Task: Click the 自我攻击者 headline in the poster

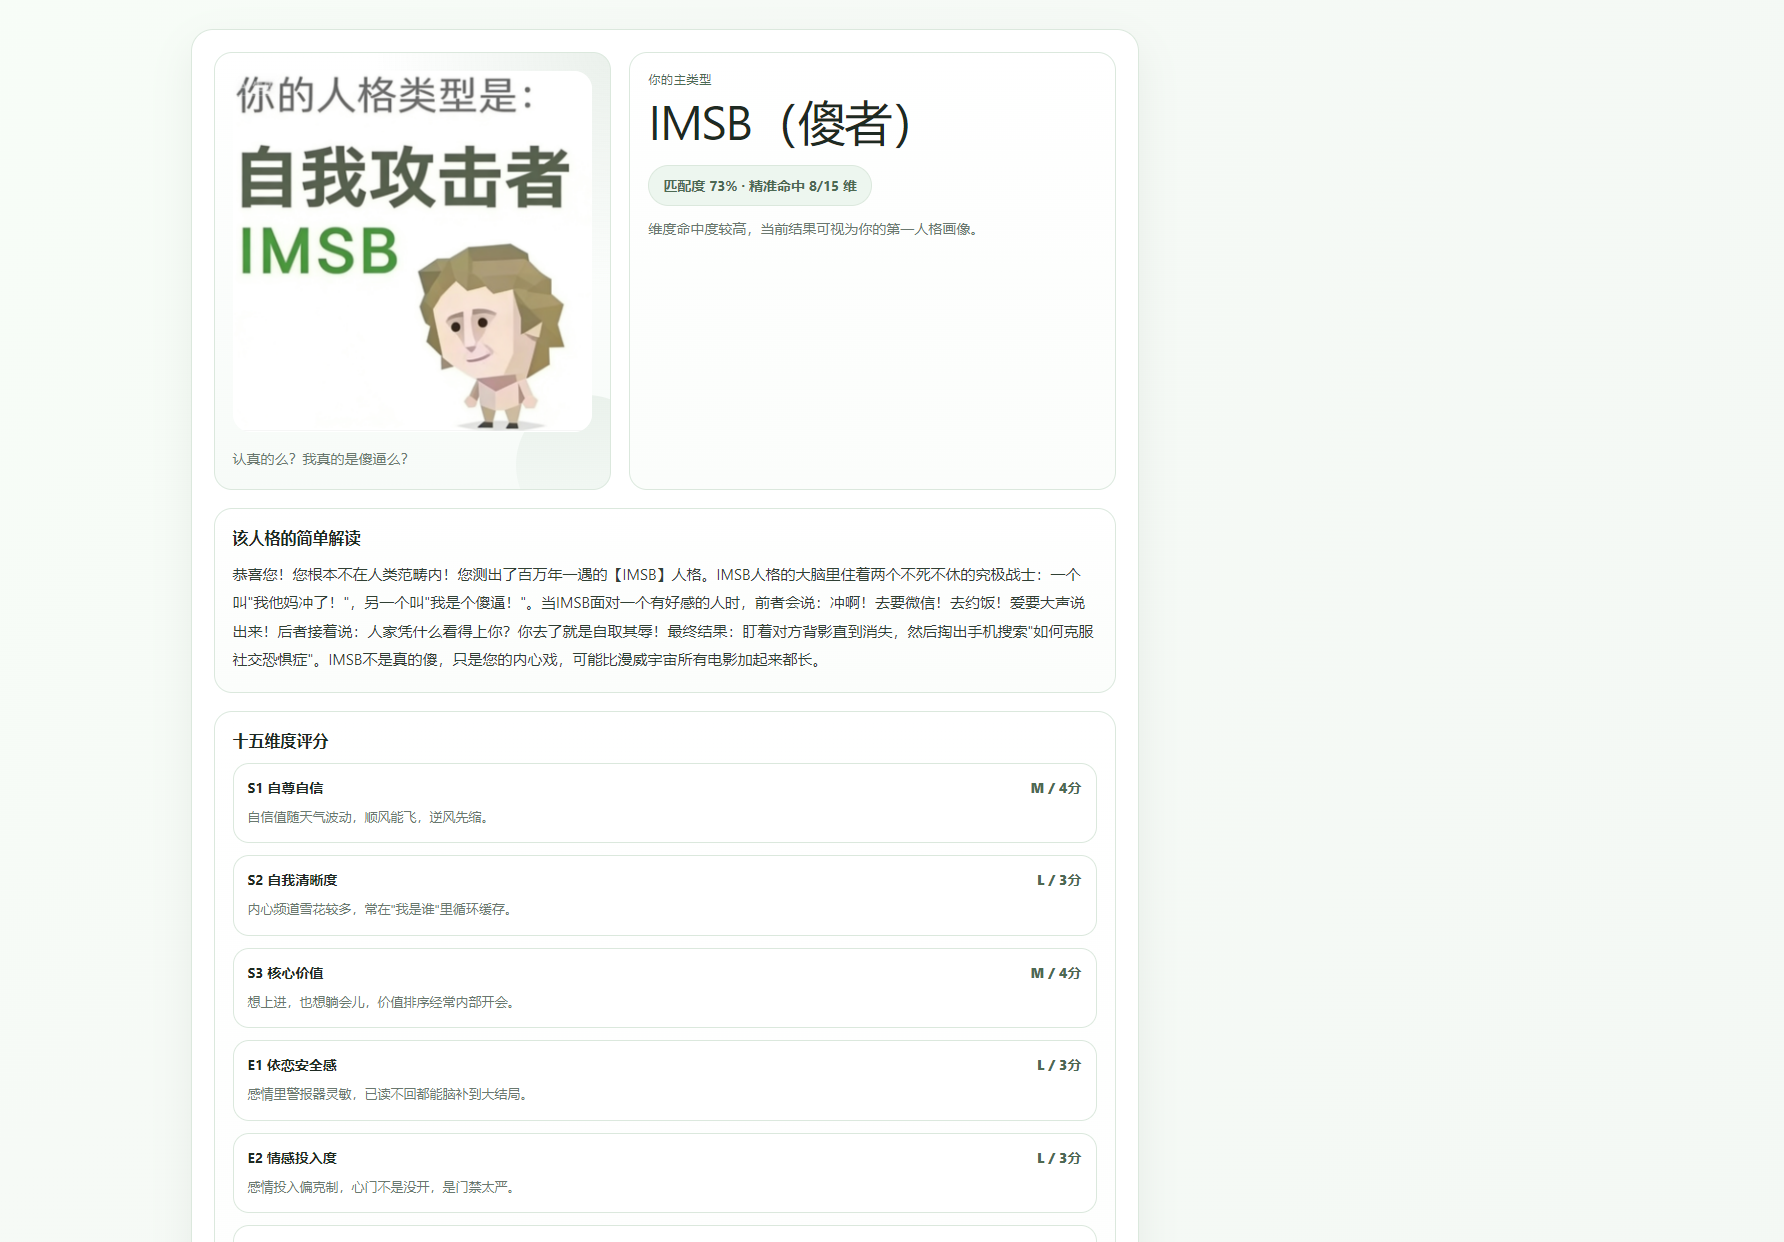Action: point(404,177)
